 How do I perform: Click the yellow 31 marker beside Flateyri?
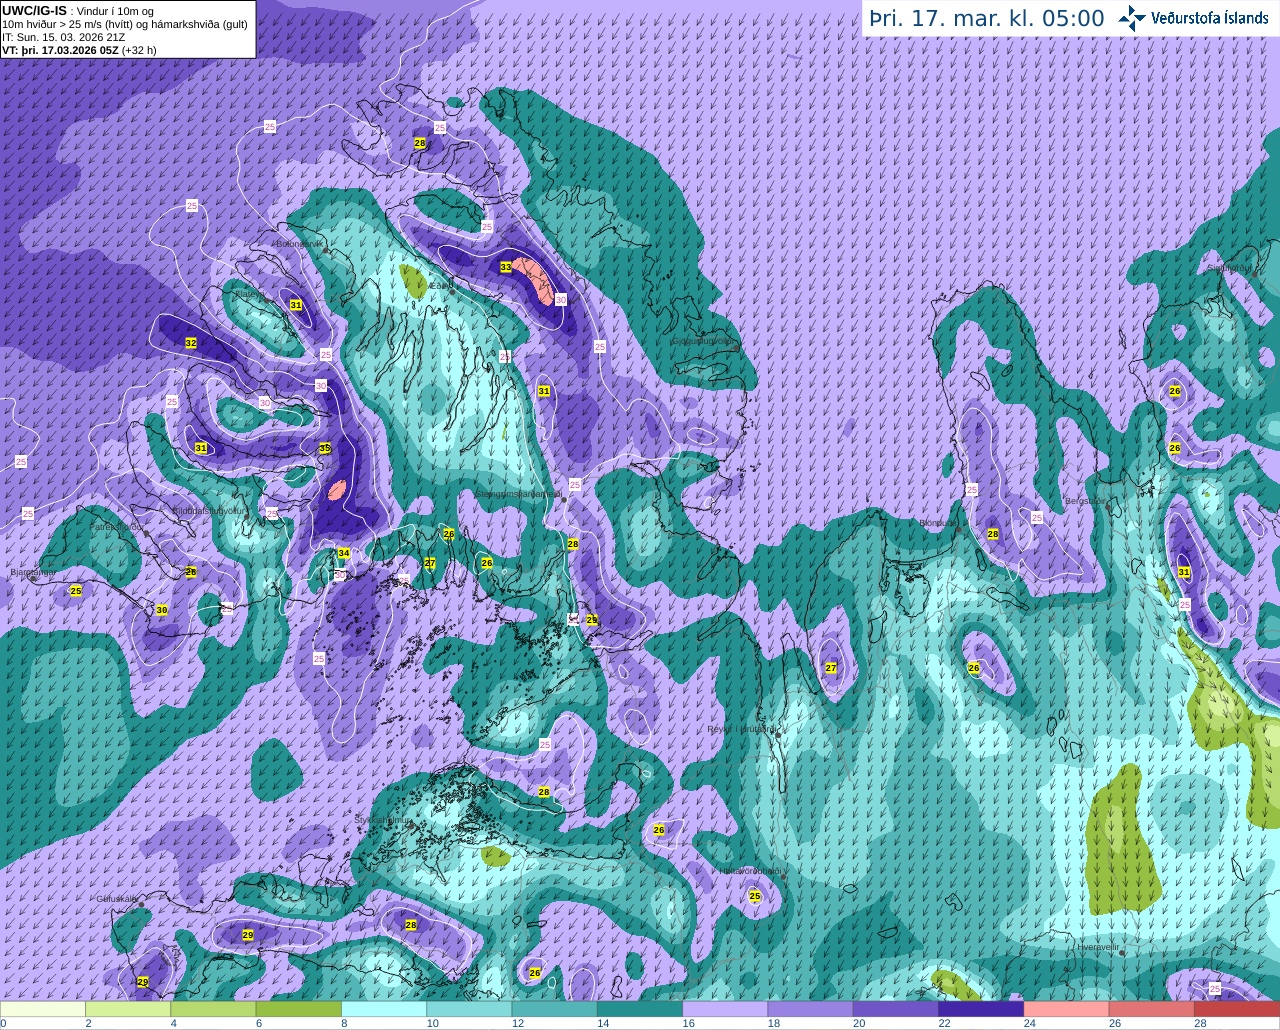[296, 305]
